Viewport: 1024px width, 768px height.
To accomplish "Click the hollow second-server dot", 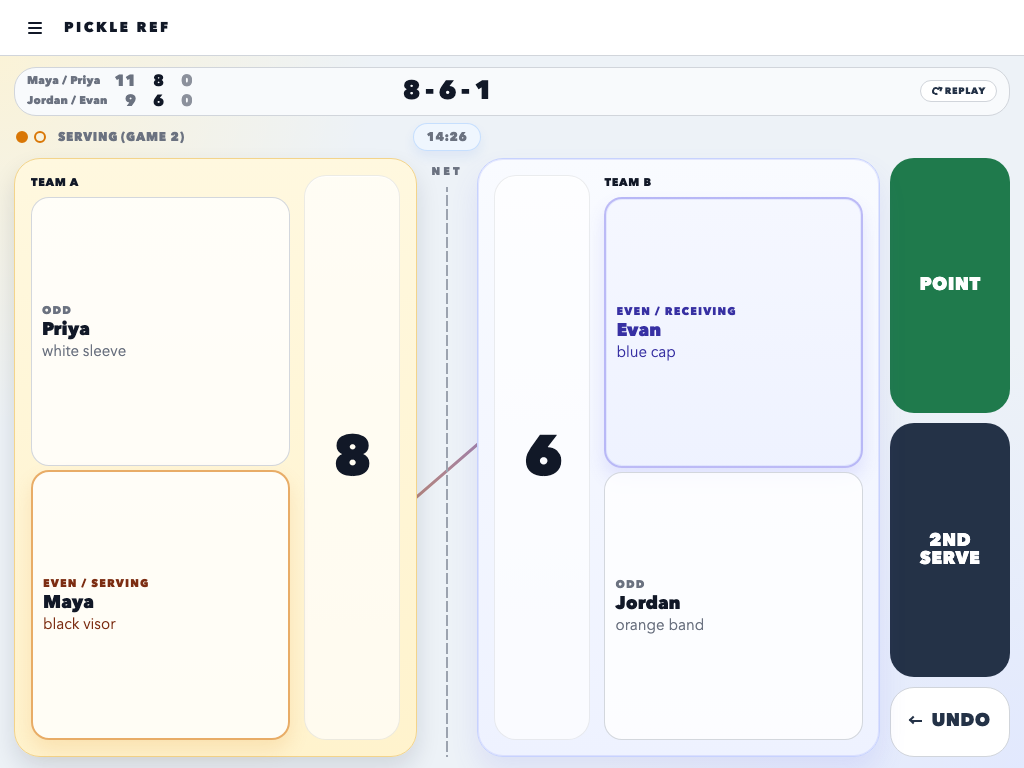I will 40,137.
